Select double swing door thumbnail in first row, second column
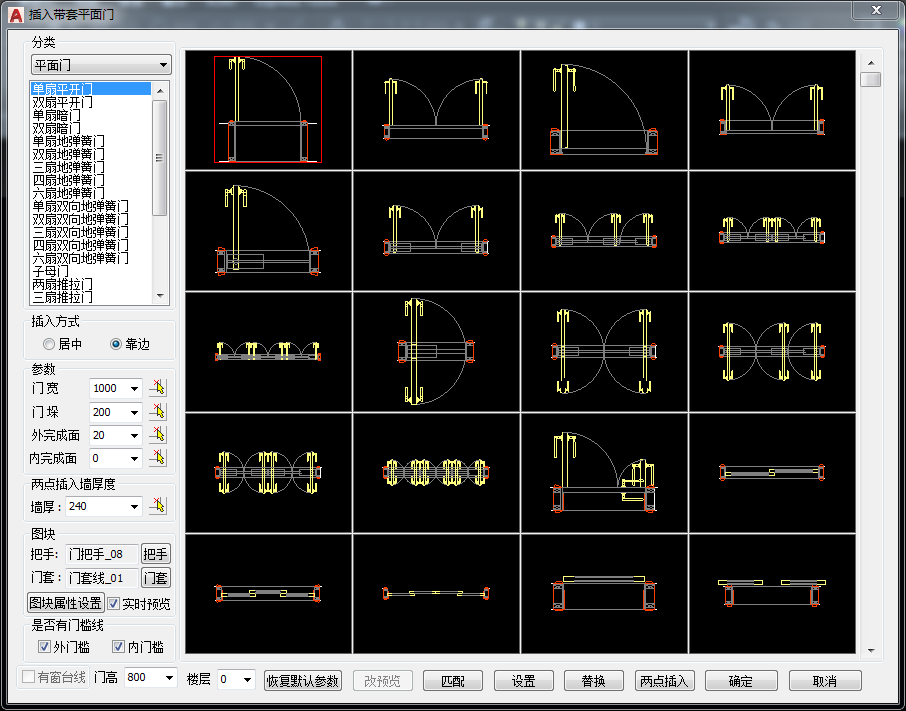The image size is (906, 711). click(436, 110)
